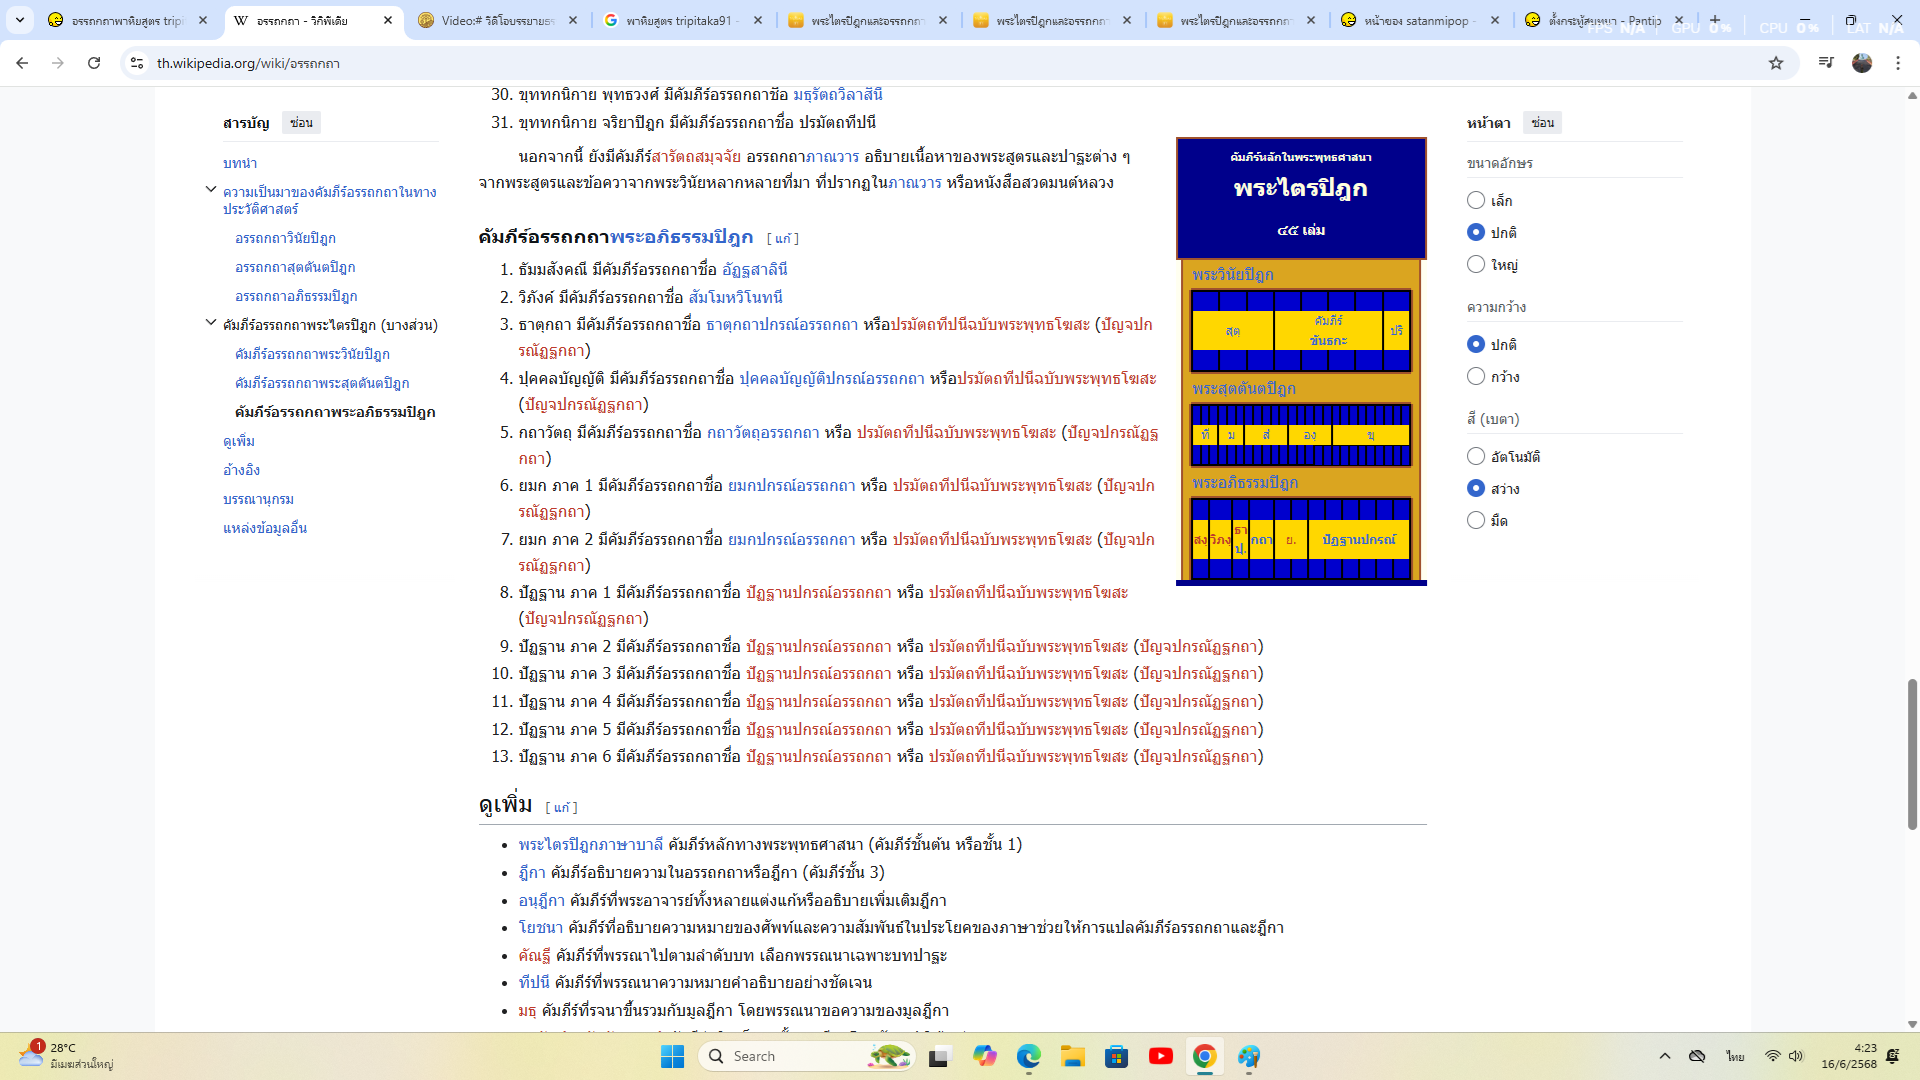Open Microsoft Store from taskbar
Viewport: 1920px width, 1080px height.
tap(1117, 1056)
